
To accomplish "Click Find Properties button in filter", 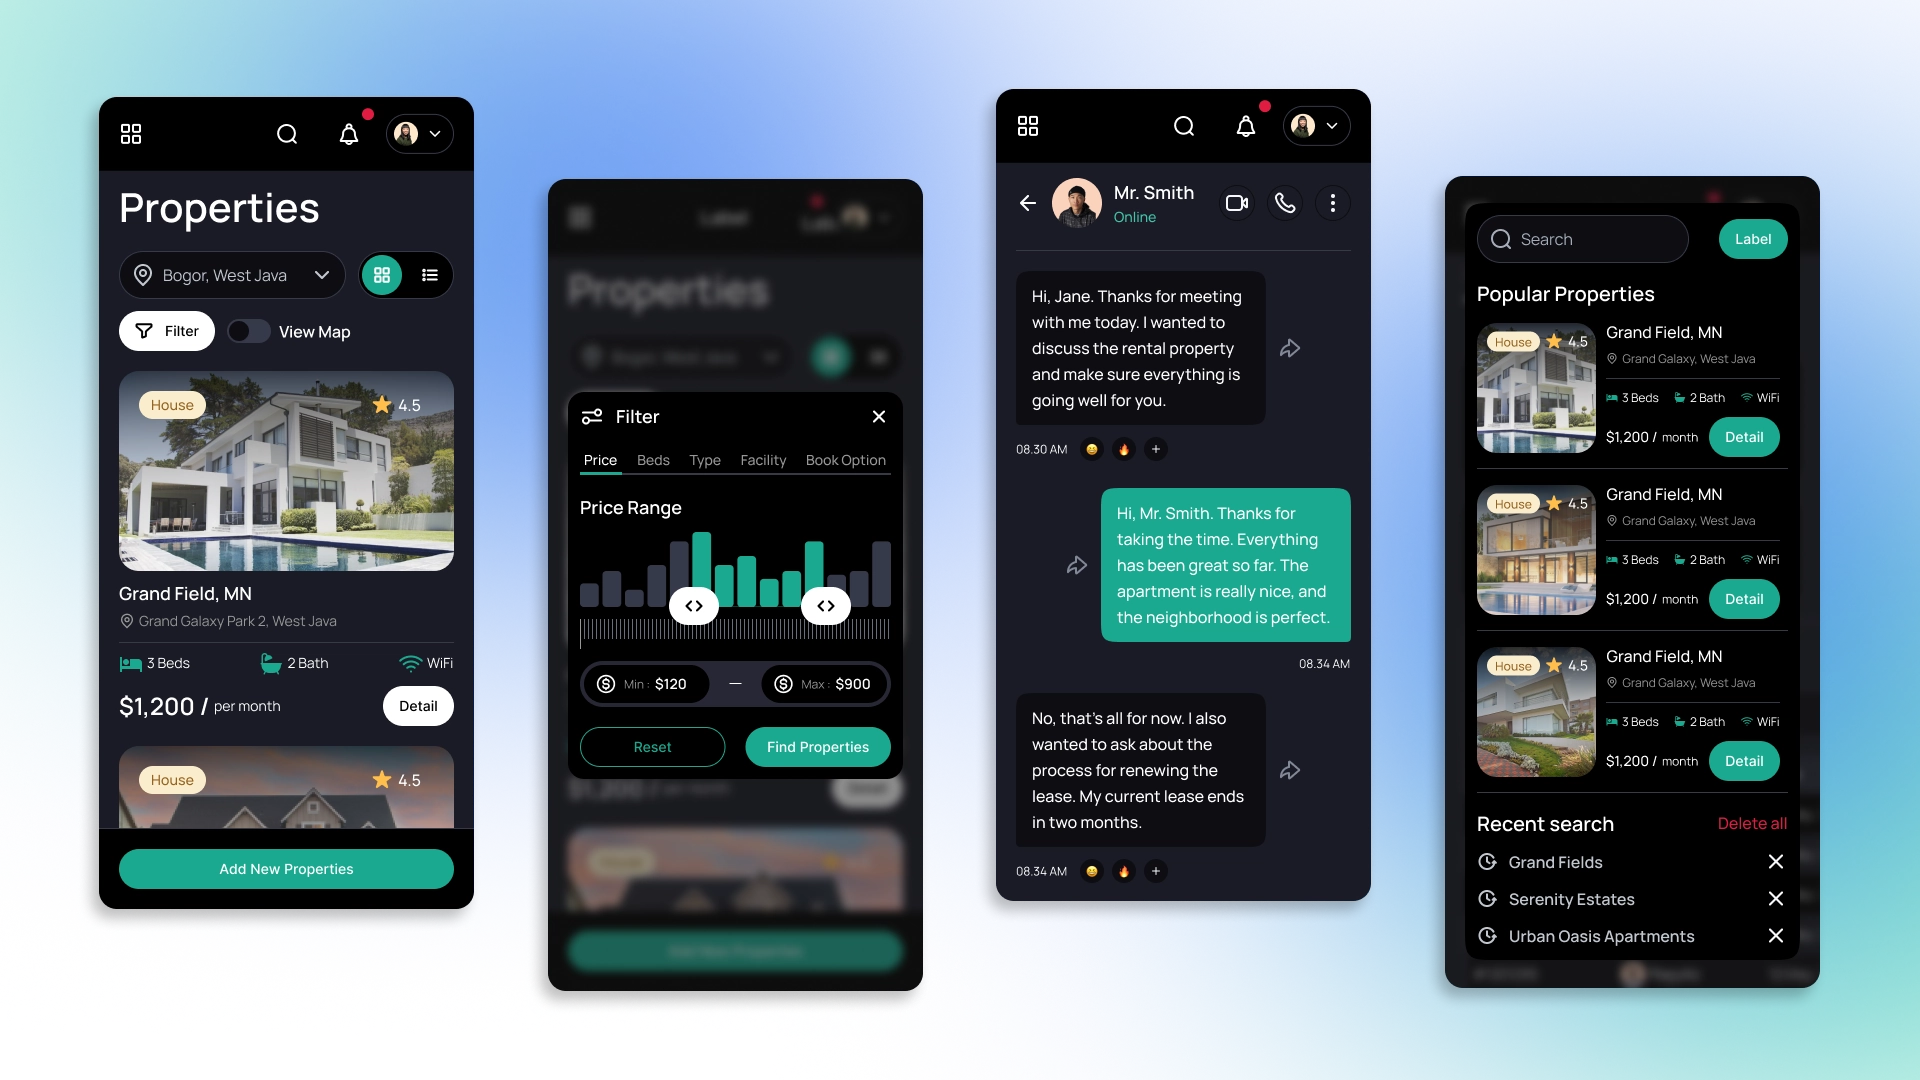I will pyautogui.click(x=818, y=746).
